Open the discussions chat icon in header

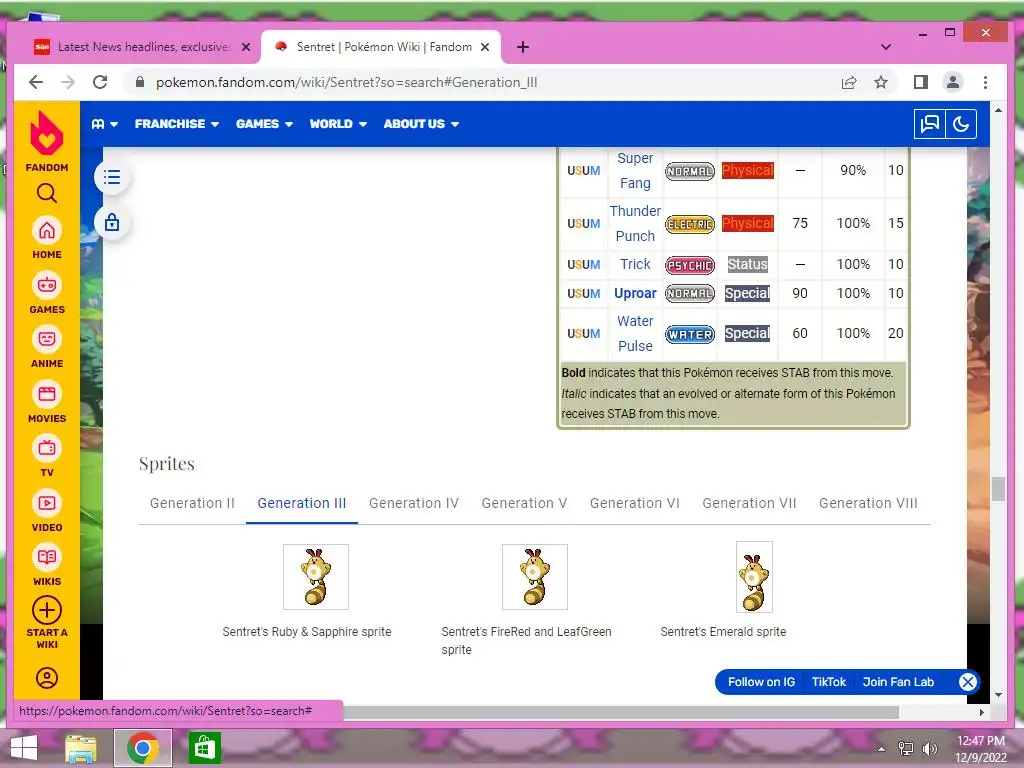tap(929, 124)
